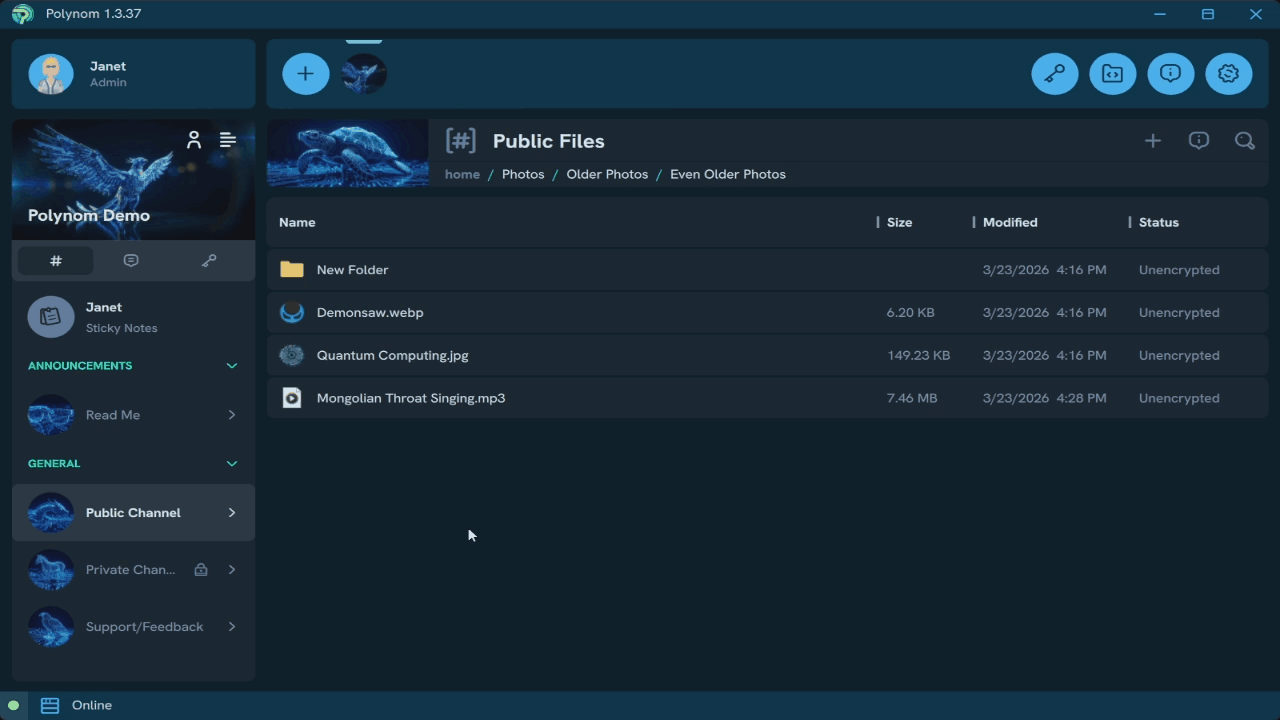Screen dimensions: 1280x720
Task: Select the key tab in the sidebar
Action: [209, 260]
